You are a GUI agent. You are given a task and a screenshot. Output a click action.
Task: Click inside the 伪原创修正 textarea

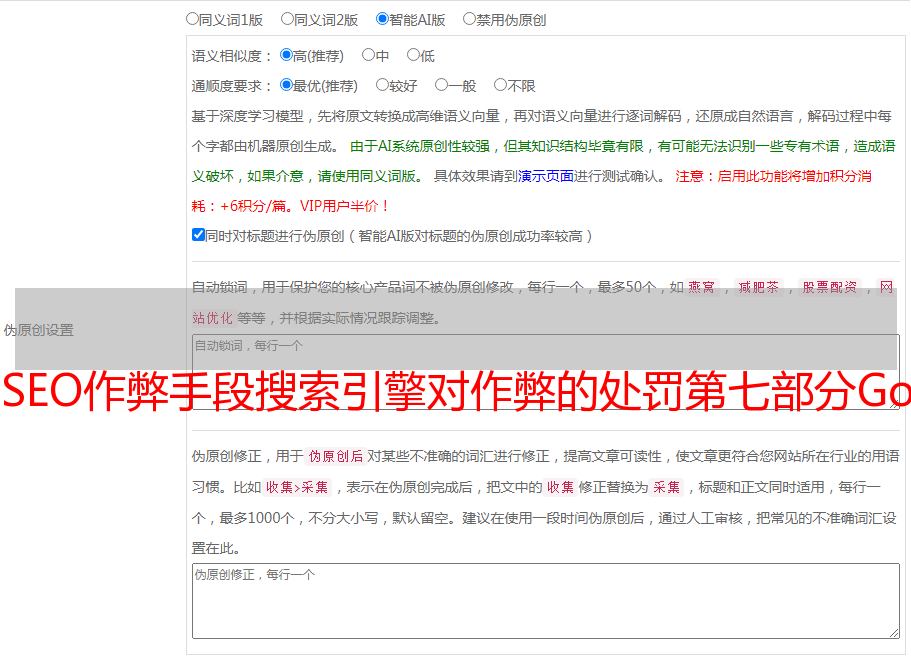pyautogui.click(x=546, y=601)
